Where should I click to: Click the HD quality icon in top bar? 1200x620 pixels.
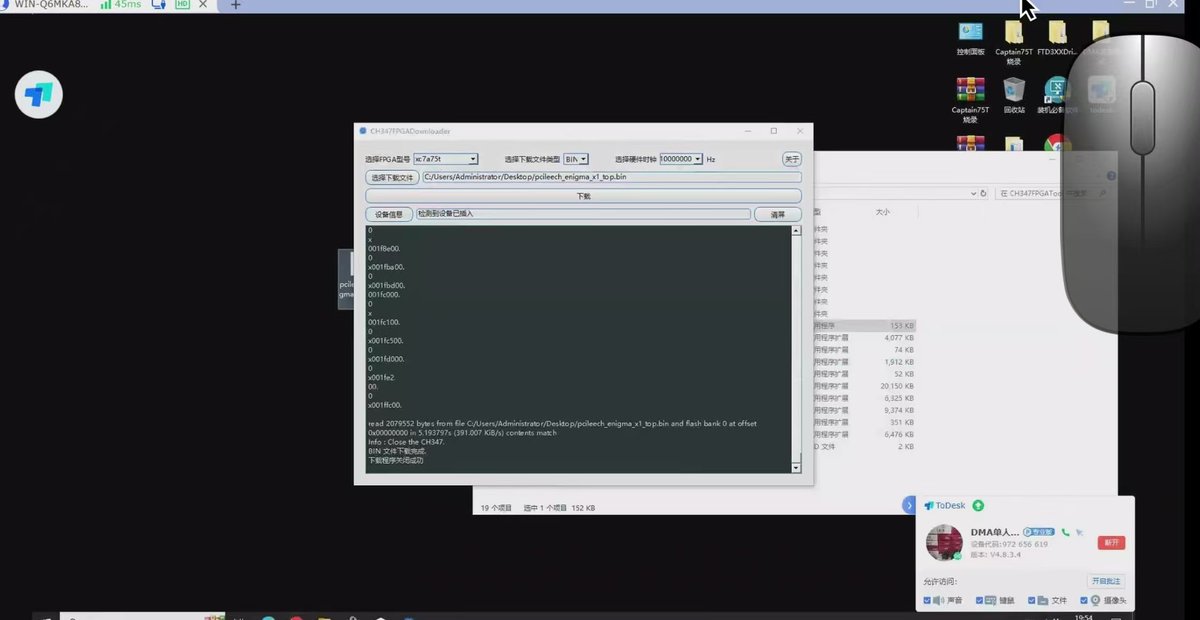[x=181, y=5]
